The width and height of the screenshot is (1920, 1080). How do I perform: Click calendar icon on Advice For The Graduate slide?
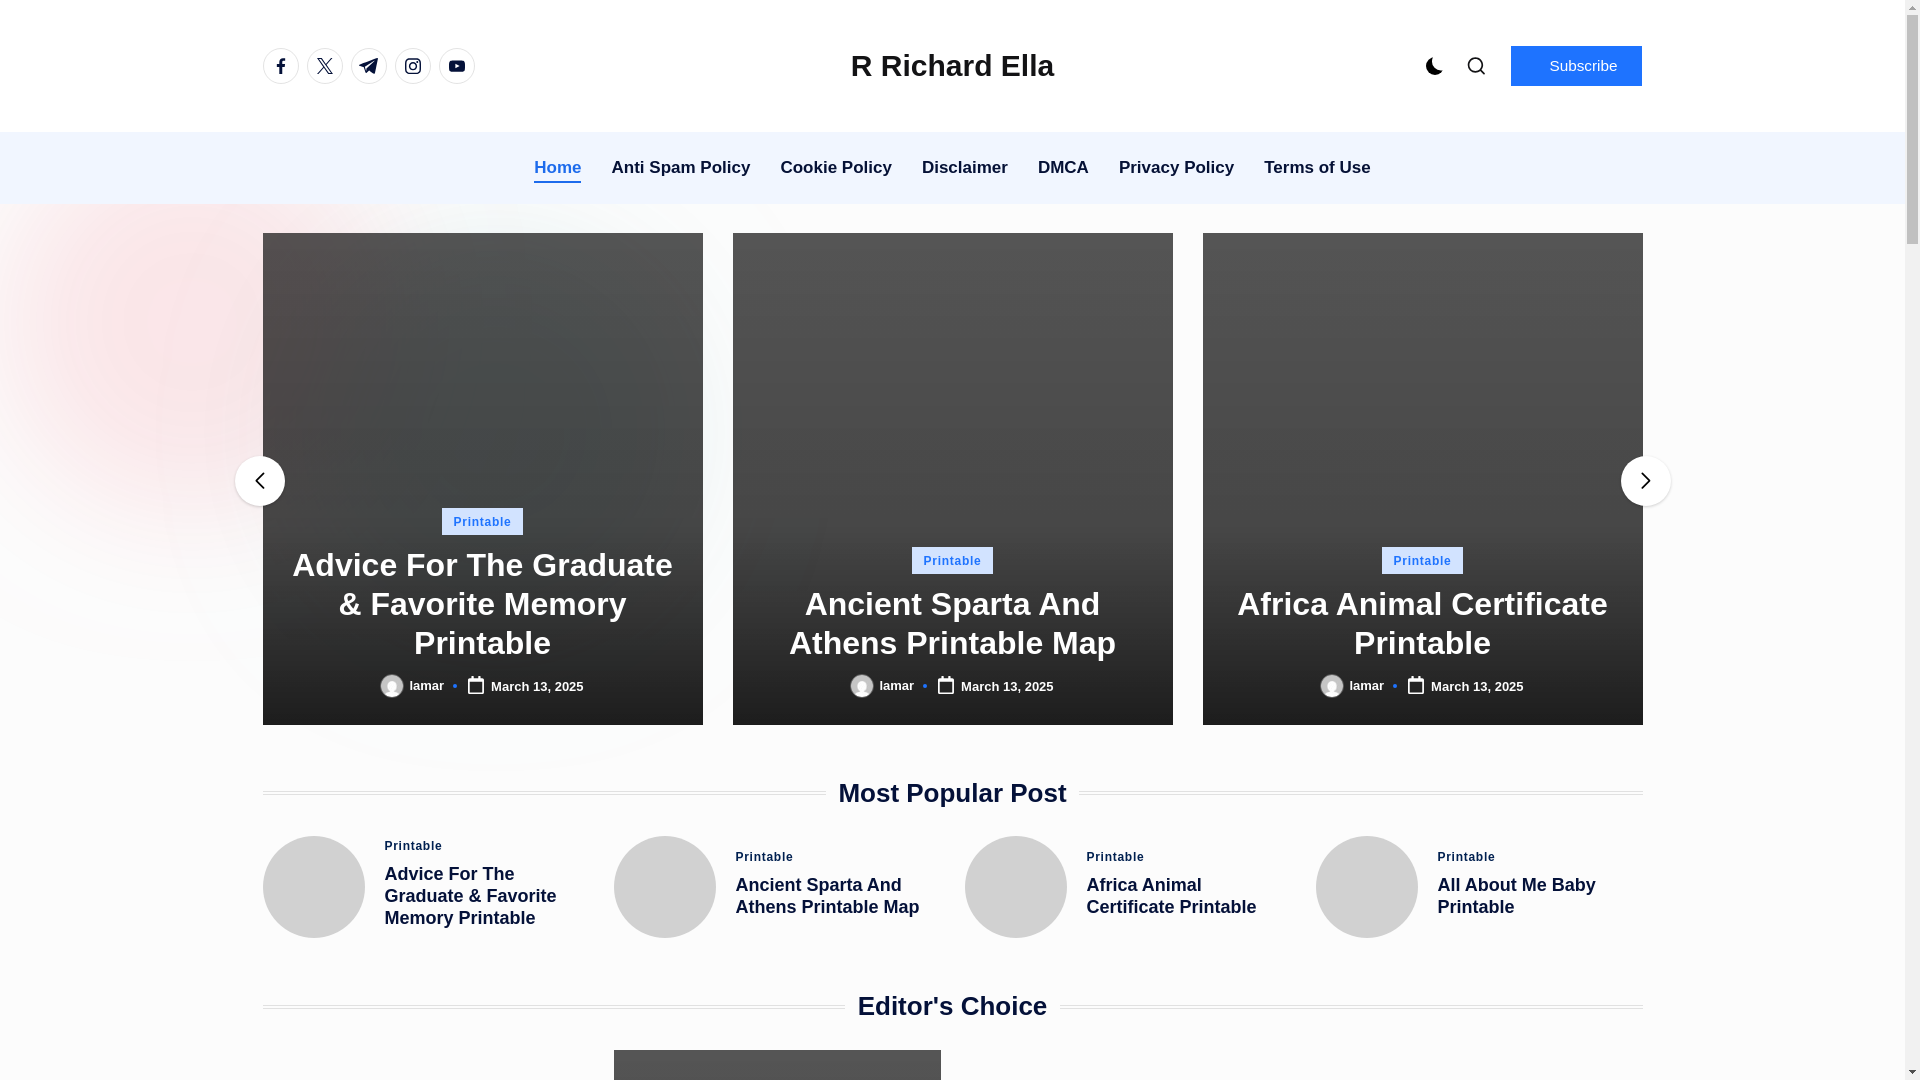pyautogui.click(x=476, y=685)
